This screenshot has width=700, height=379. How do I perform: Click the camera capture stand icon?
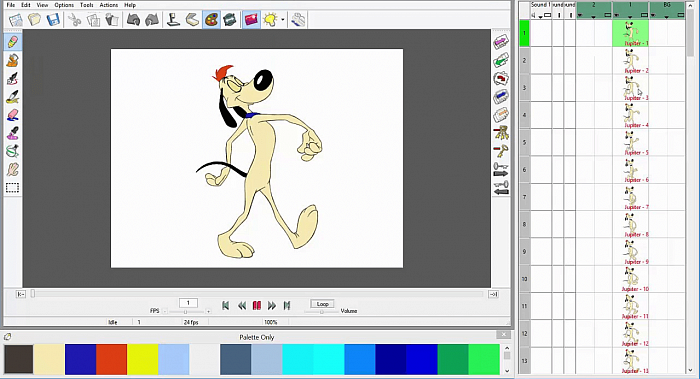point(173,20)
